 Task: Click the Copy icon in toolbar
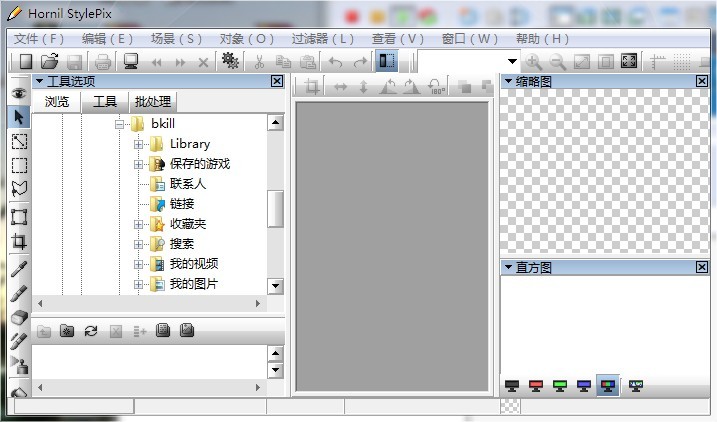coord(284,62)
